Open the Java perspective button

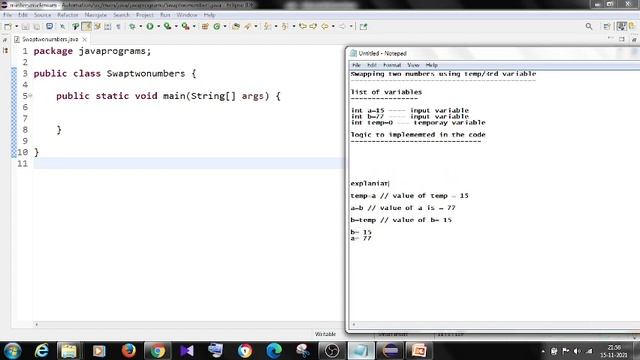(621, 27)
